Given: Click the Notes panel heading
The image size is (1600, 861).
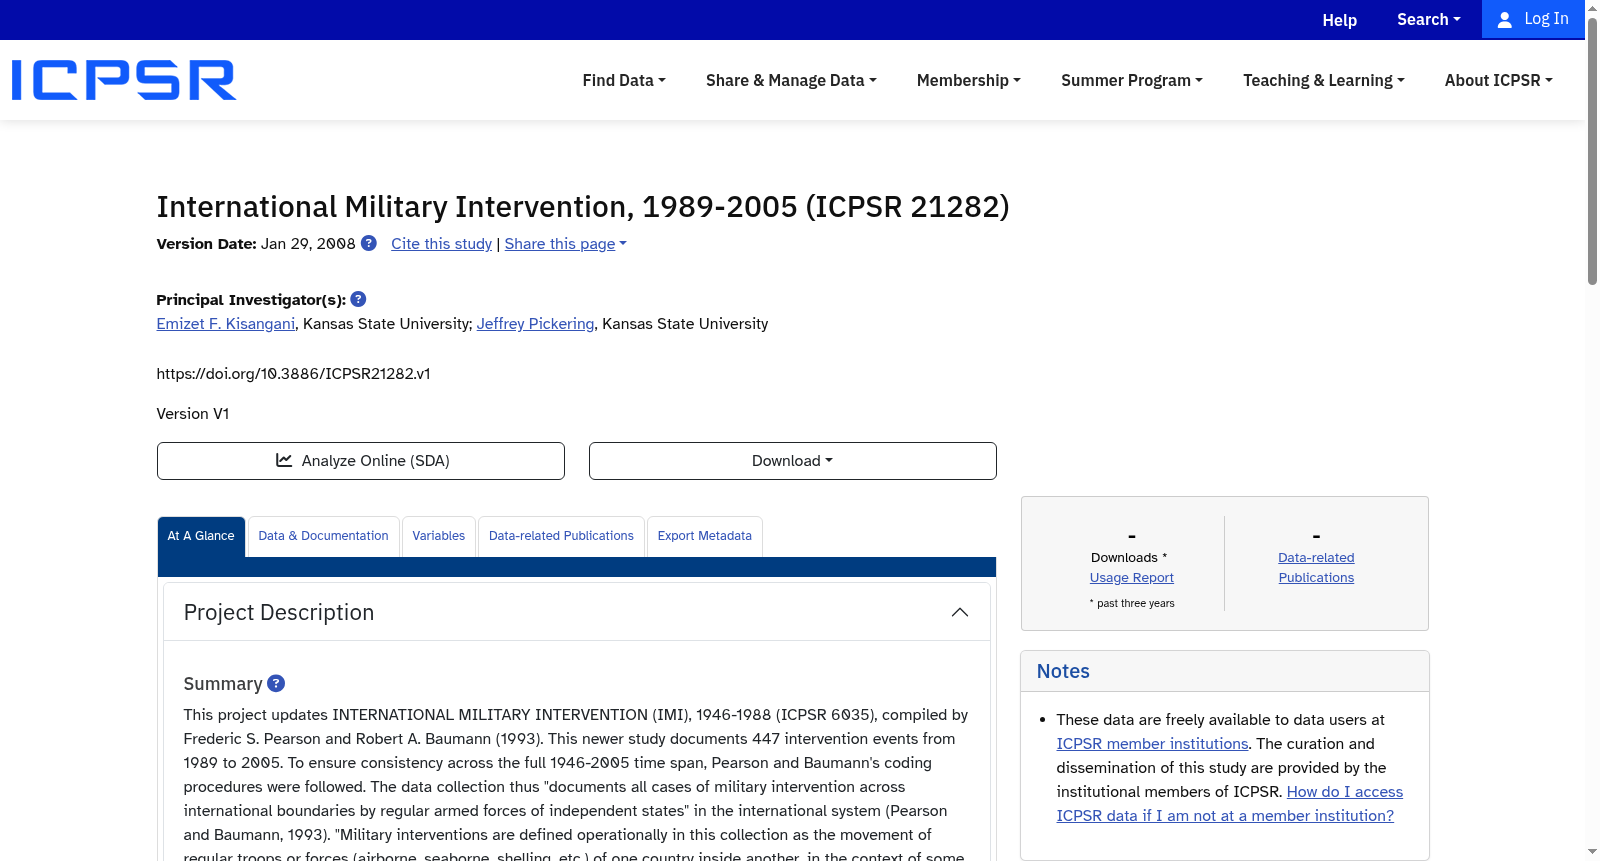Looking at the screenshot, I should click(1063, 671).
